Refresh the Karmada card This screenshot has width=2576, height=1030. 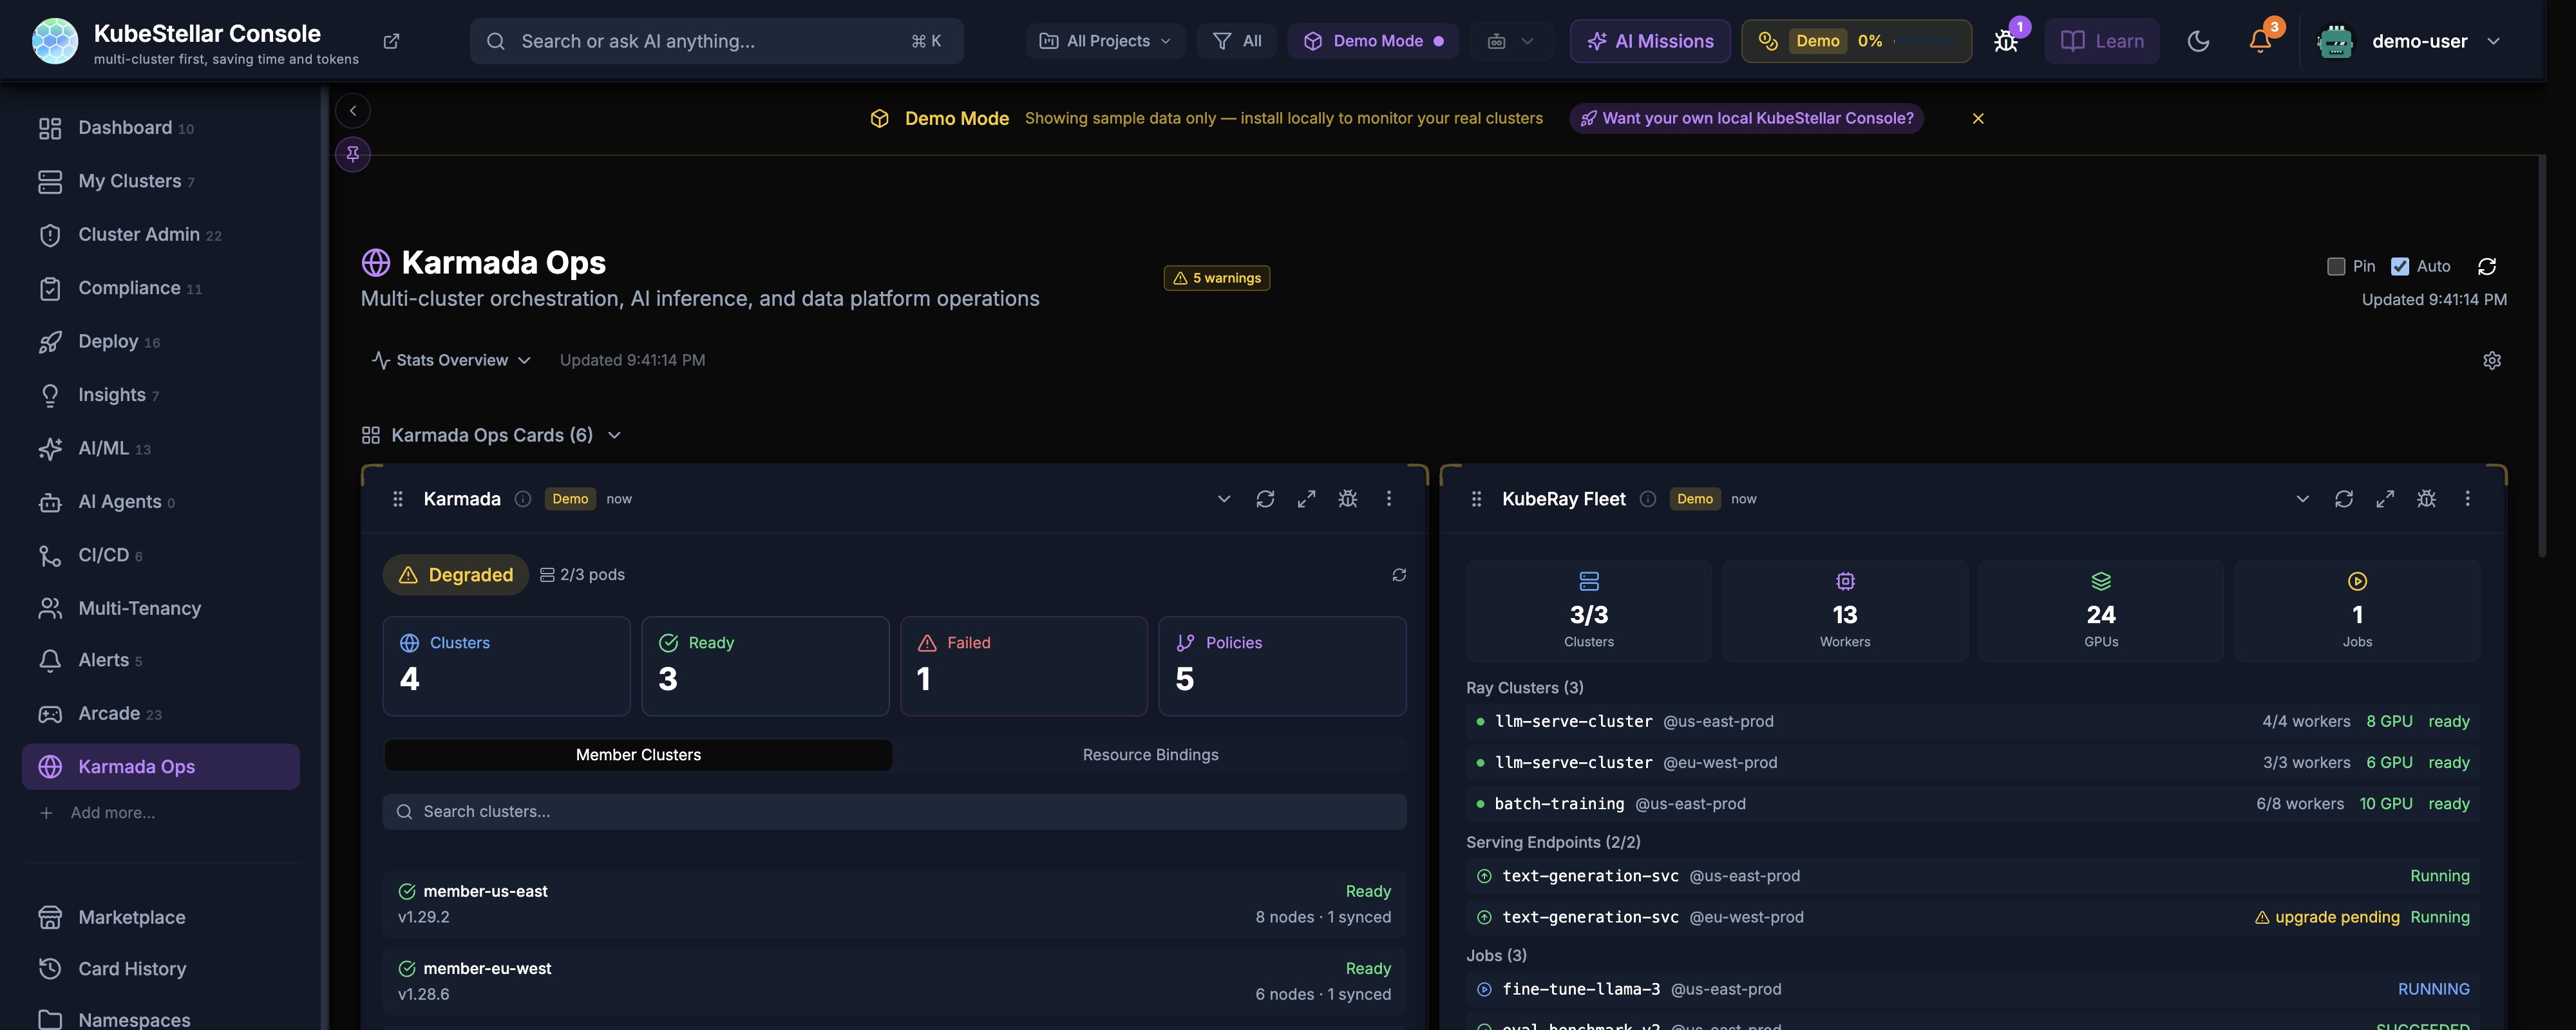tap(1265, 498)
